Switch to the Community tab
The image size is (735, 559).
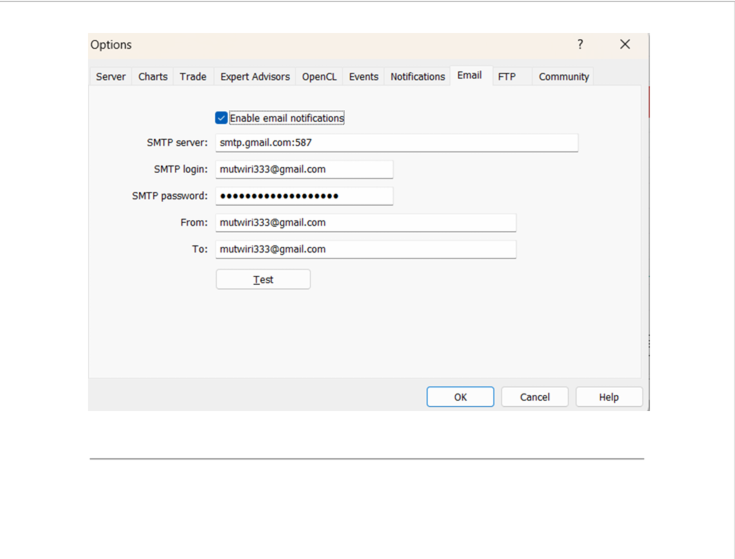click(563, 77)
